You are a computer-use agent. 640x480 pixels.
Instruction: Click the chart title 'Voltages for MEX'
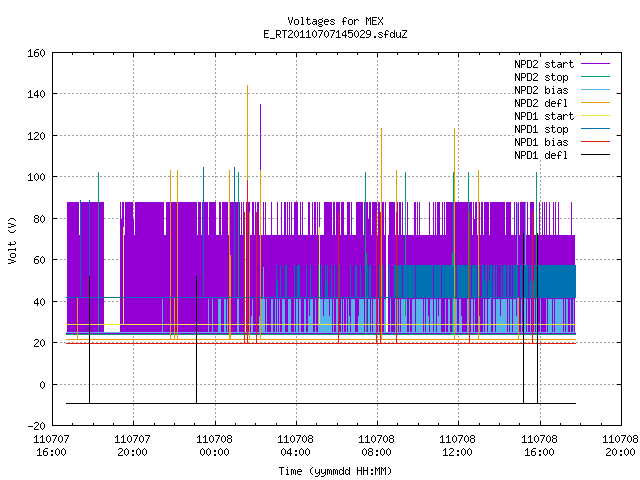pos(335,21)
